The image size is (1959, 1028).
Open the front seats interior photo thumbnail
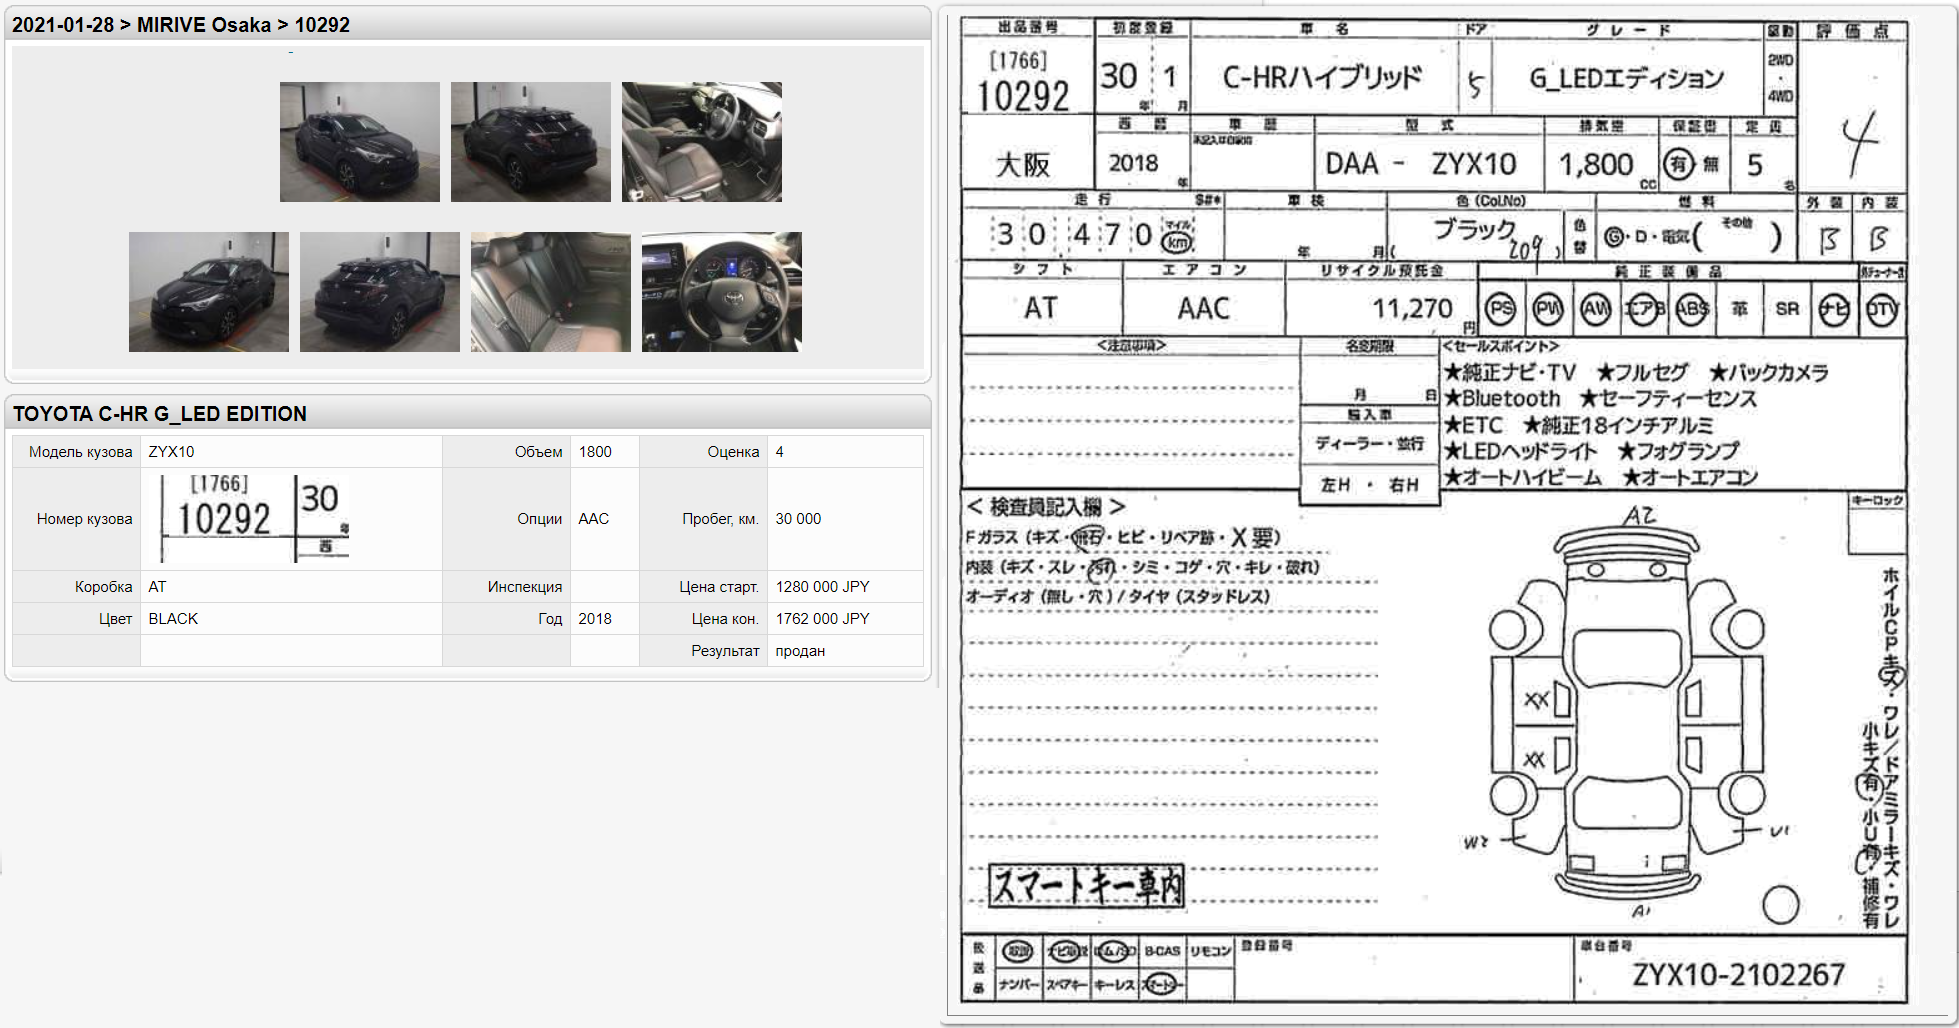pyautogui.click(x=702, y=142)
